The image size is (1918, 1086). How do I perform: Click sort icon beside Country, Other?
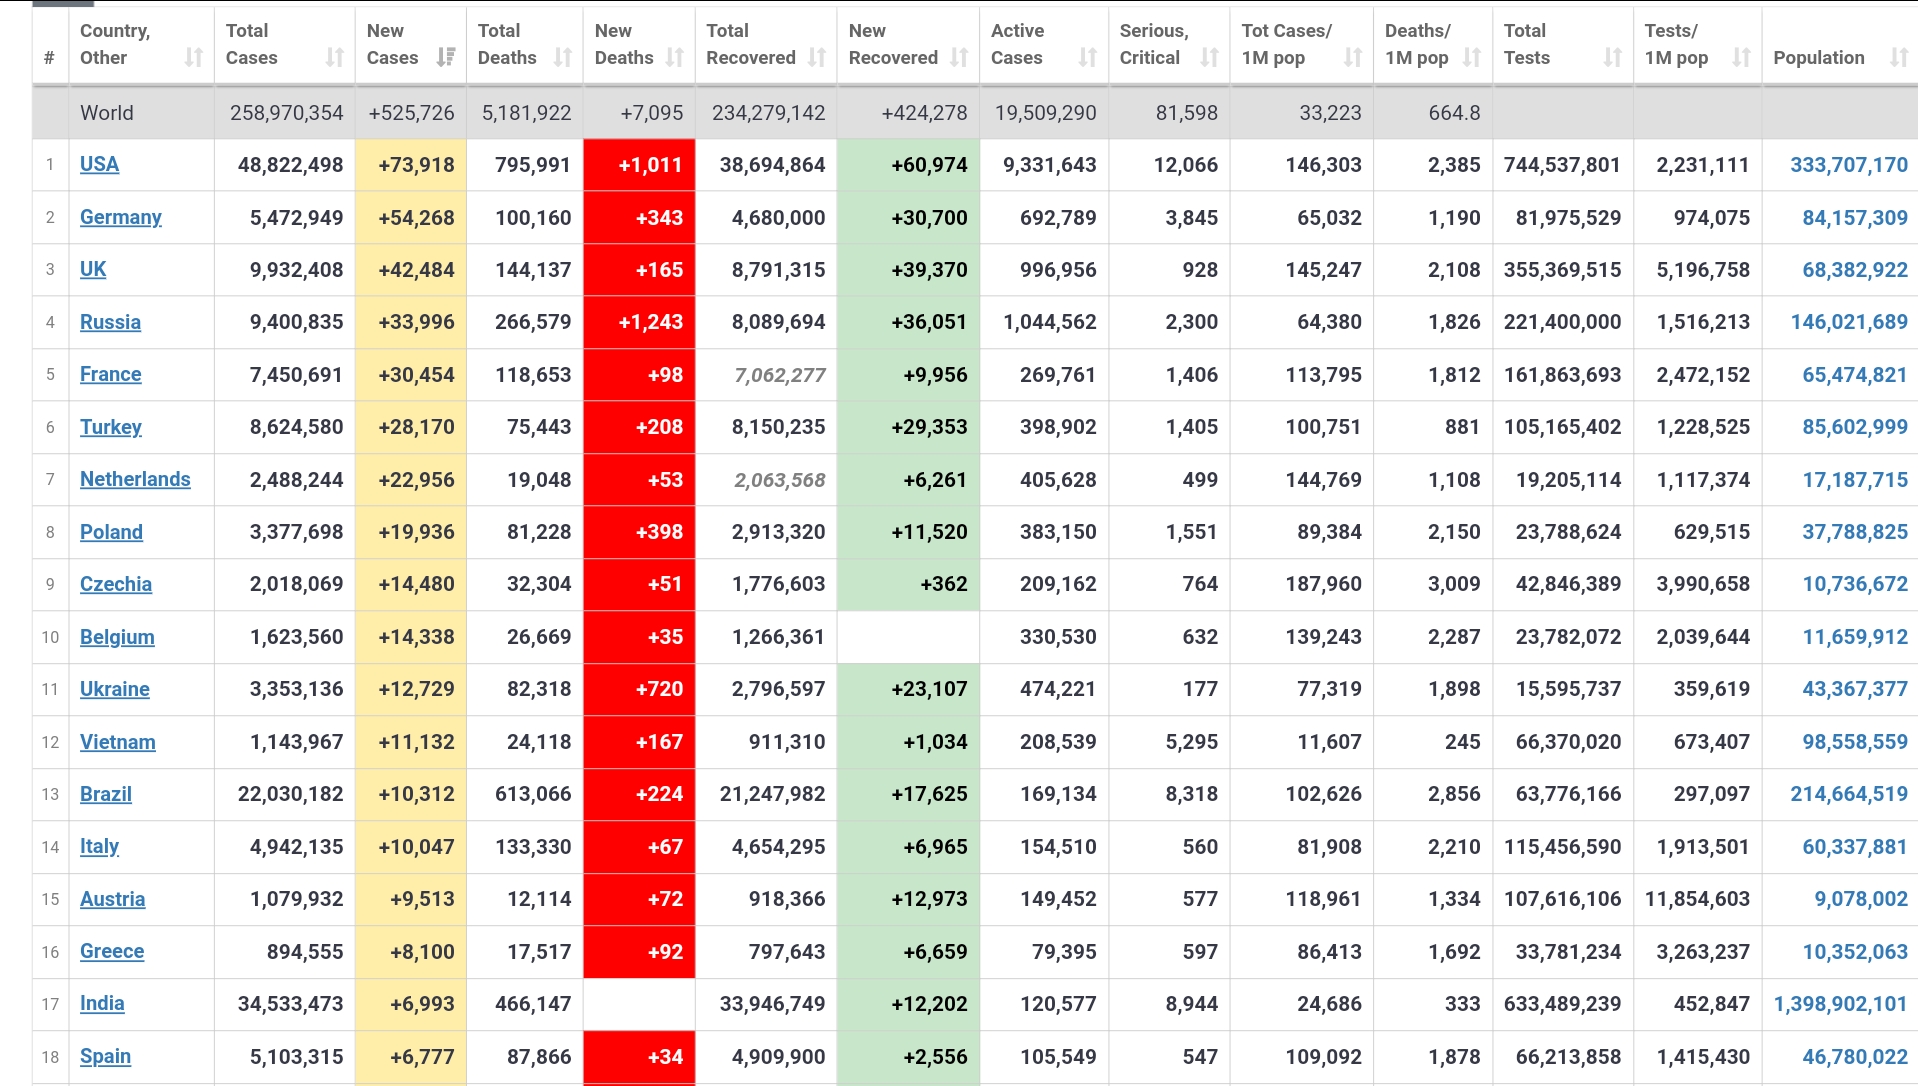pyautogui.click(x=193, y=58)
